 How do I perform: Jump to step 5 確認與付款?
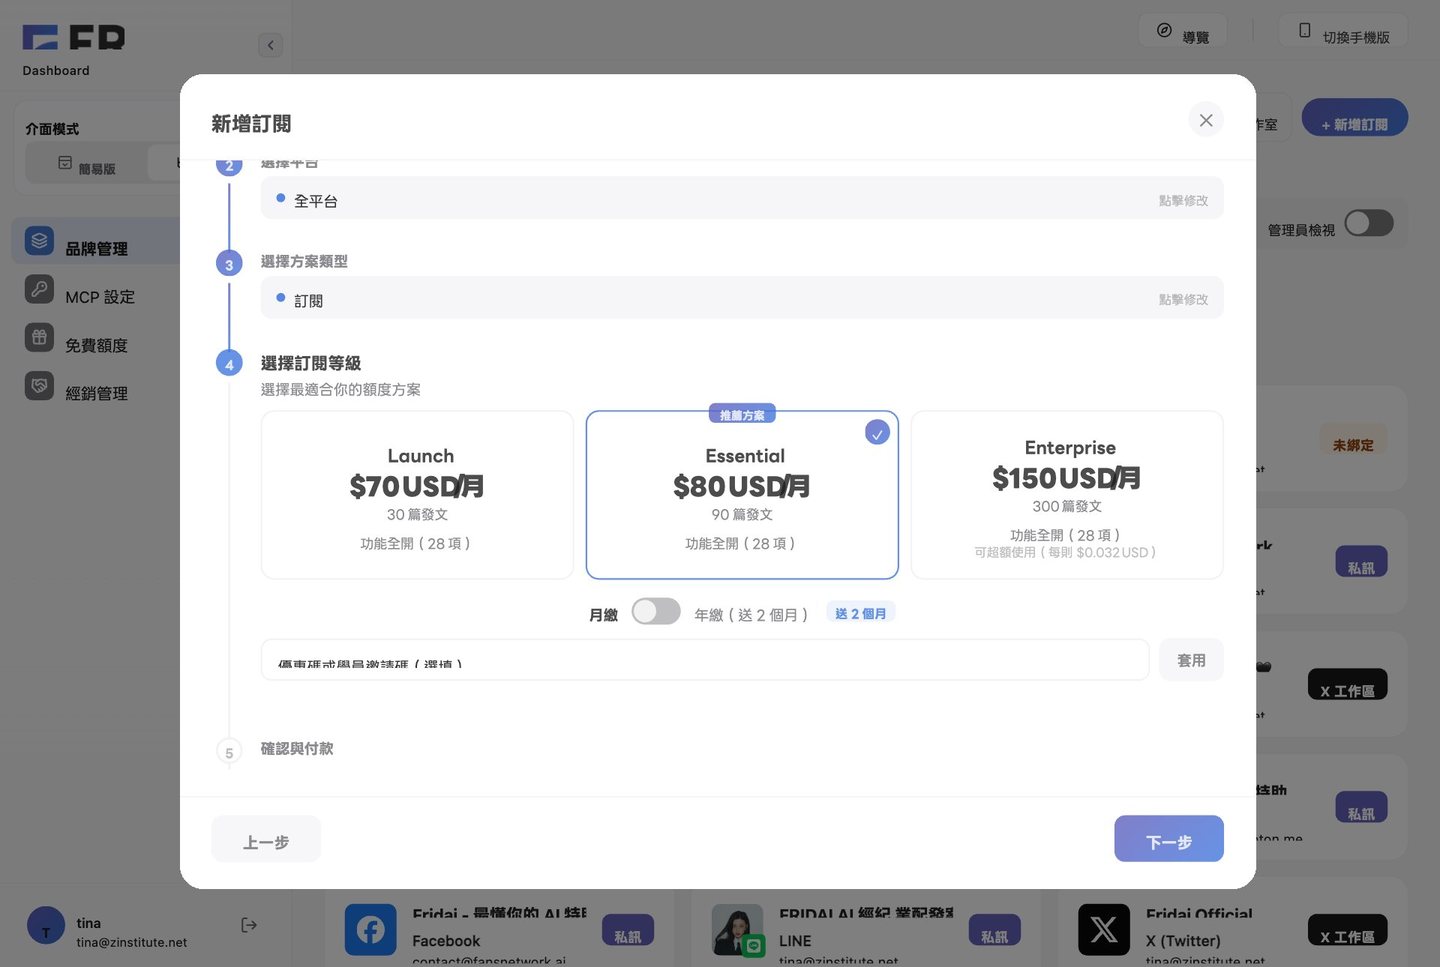pos(297,749)
